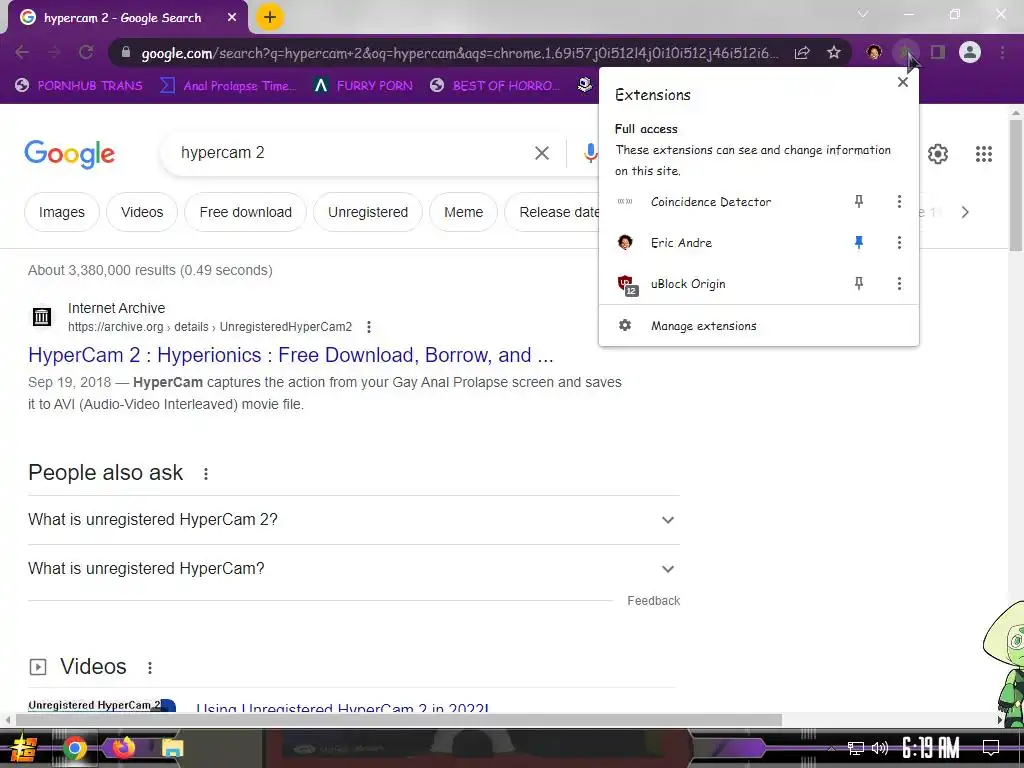Open more options for Coincidence Detector
Viewport: 1024px width, 768px height.
coord(899,201)
